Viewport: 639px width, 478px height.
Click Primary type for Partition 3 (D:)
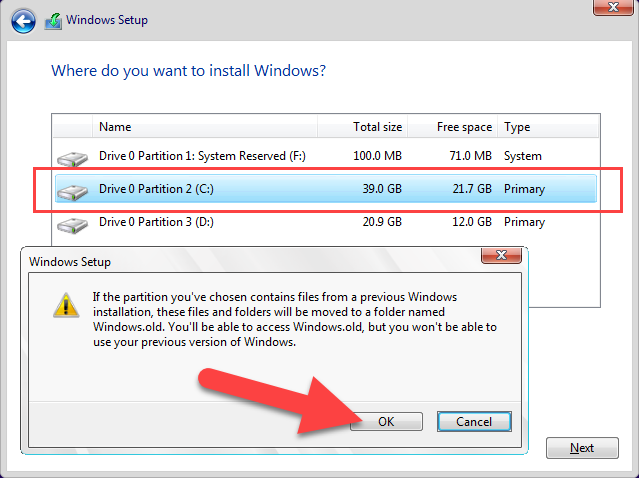(x=524, y=222)
